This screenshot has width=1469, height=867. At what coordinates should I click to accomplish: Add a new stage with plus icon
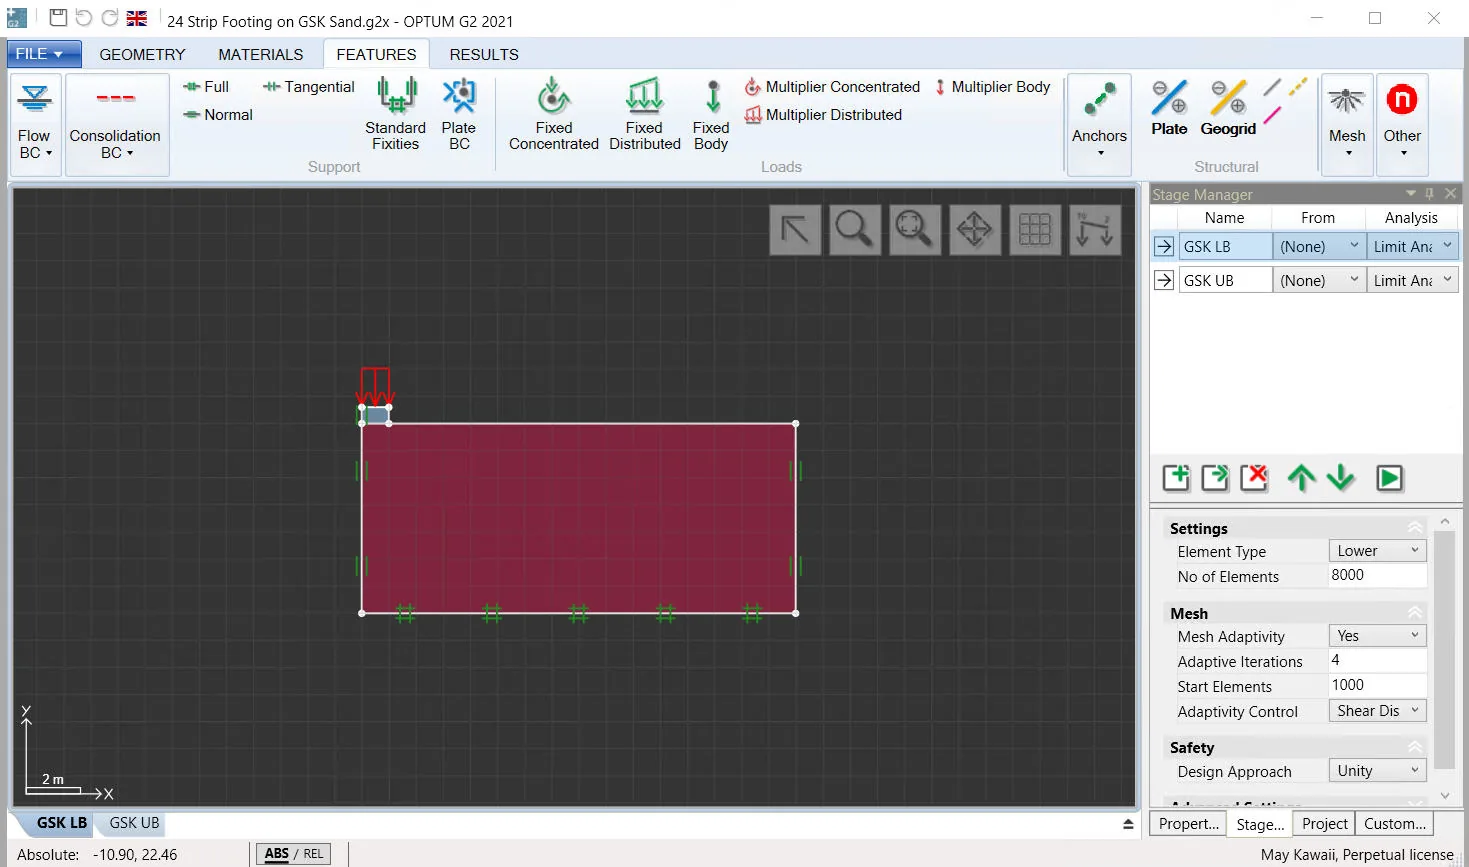(x=1176, y=478)
